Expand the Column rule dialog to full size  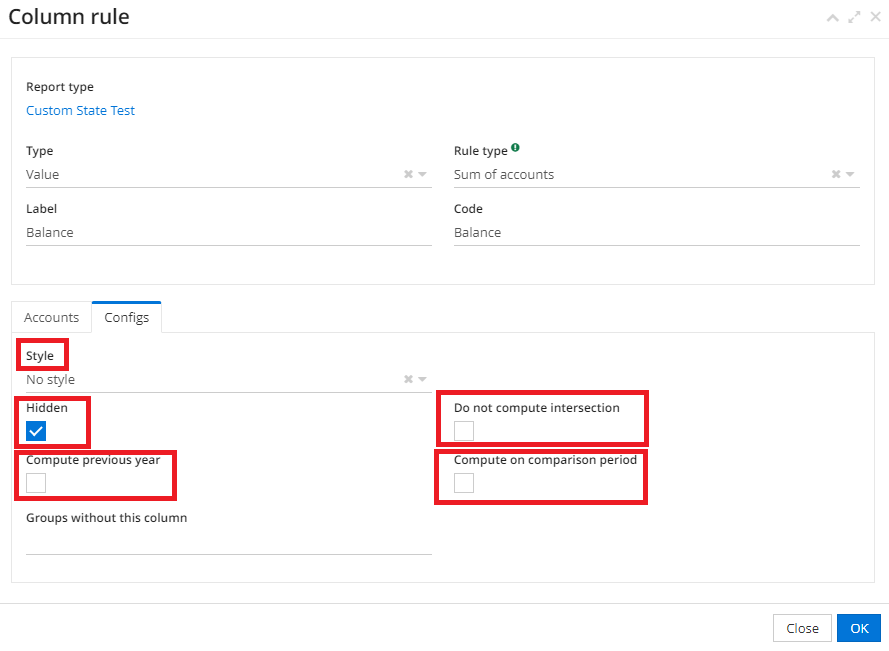(854, 18)
